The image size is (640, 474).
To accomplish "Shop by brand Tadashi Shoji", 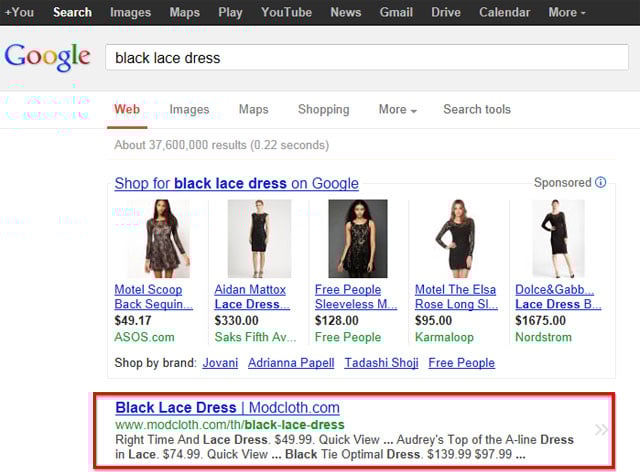I will tap(381, 363).
